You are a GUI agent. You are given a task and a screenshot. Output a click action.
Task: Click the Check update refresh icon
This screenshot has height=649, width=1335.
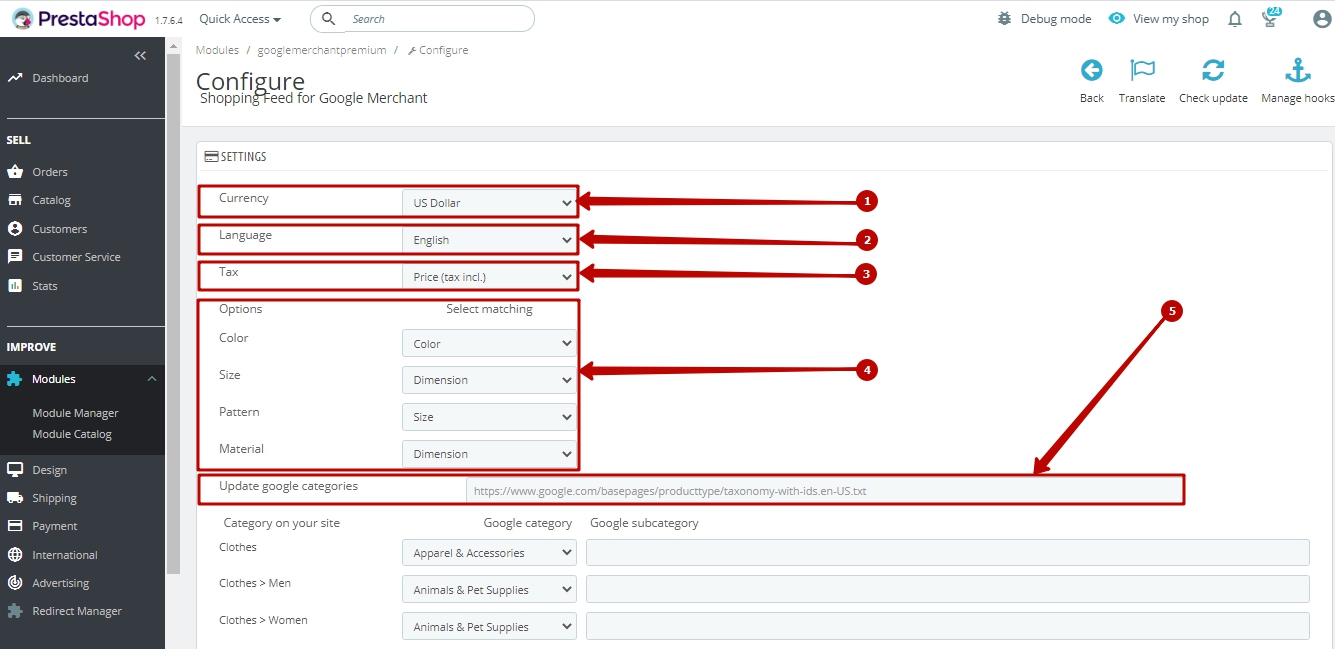click(1213, 71)
